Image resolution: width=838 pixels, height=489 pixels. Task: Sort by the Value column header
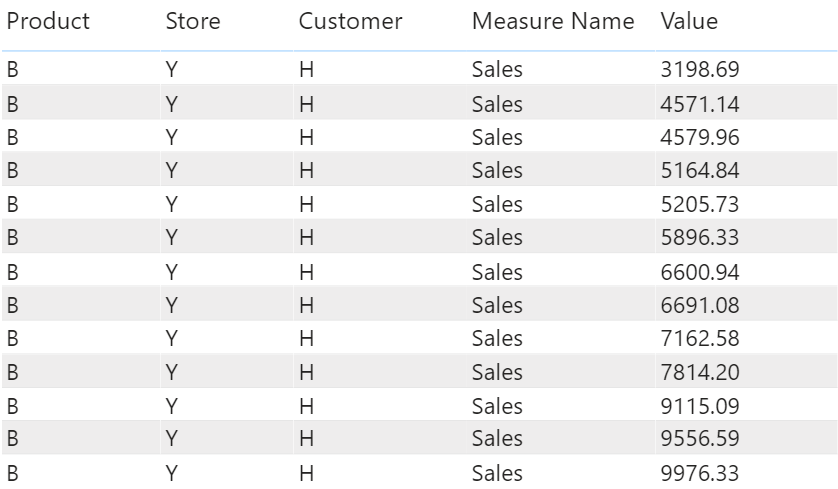pyautogui.click(x=689, y=21)
